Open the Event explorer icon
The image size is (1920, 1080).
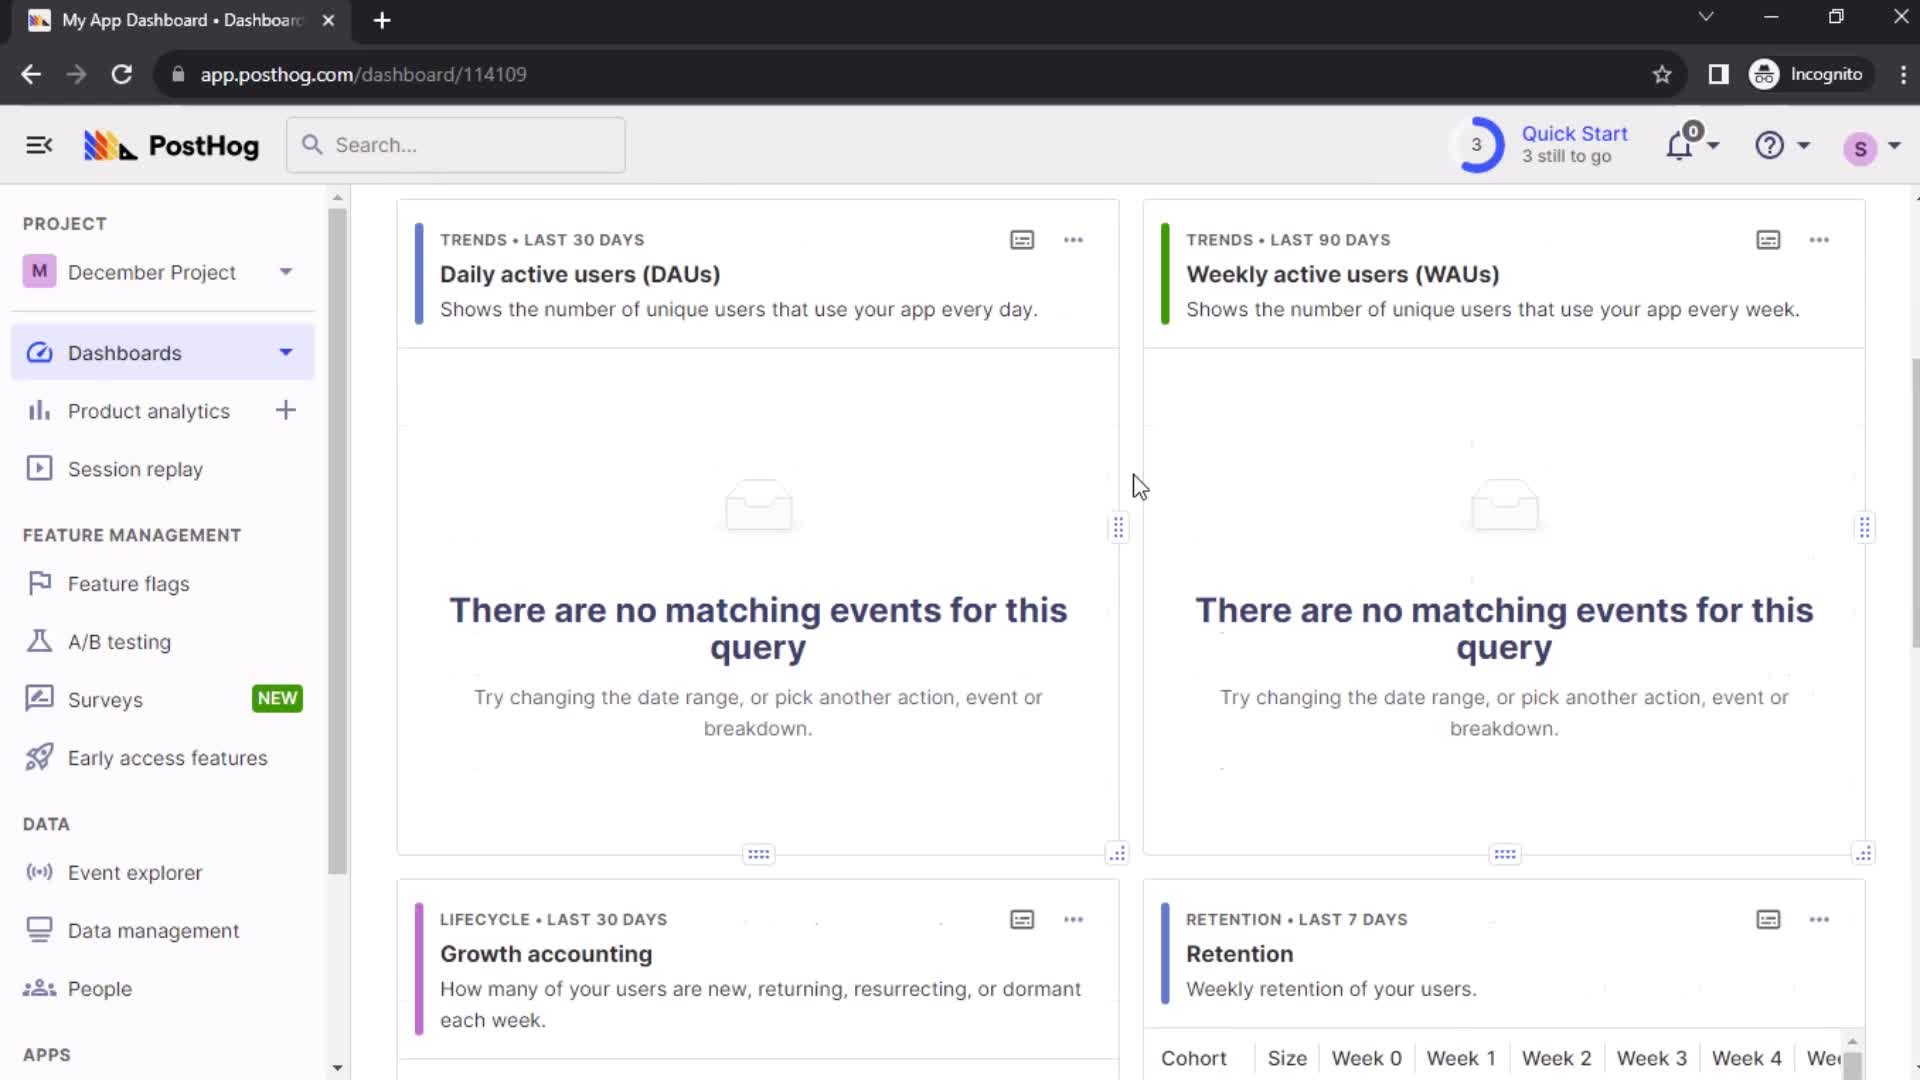pos(38,872)
